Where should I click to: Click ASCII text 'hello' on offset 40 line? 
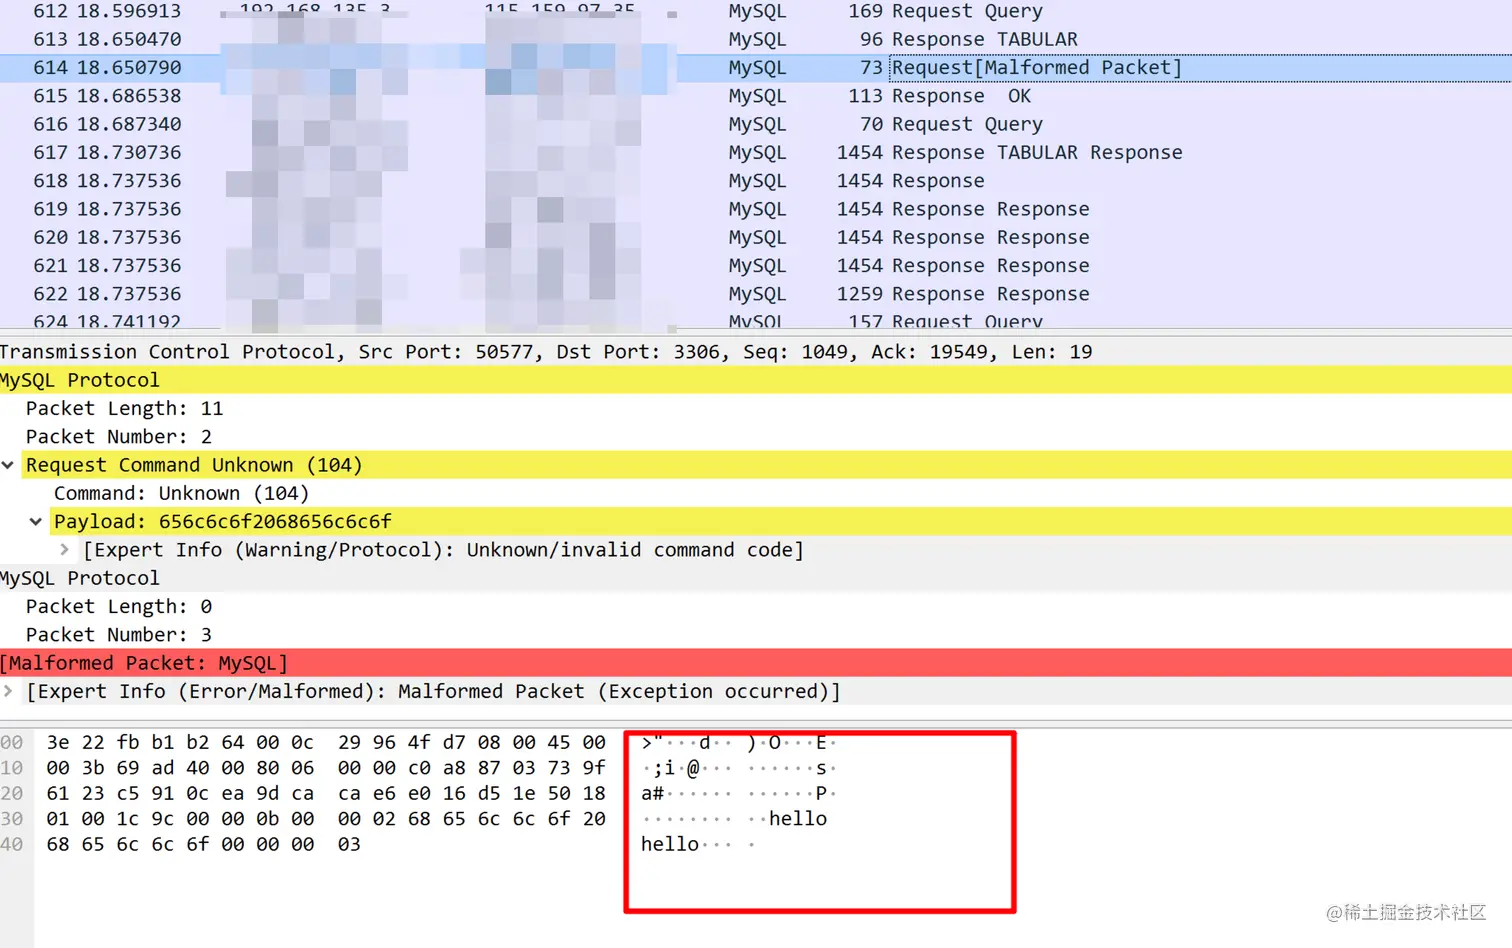pyautogui.click(x=670, y=844)
